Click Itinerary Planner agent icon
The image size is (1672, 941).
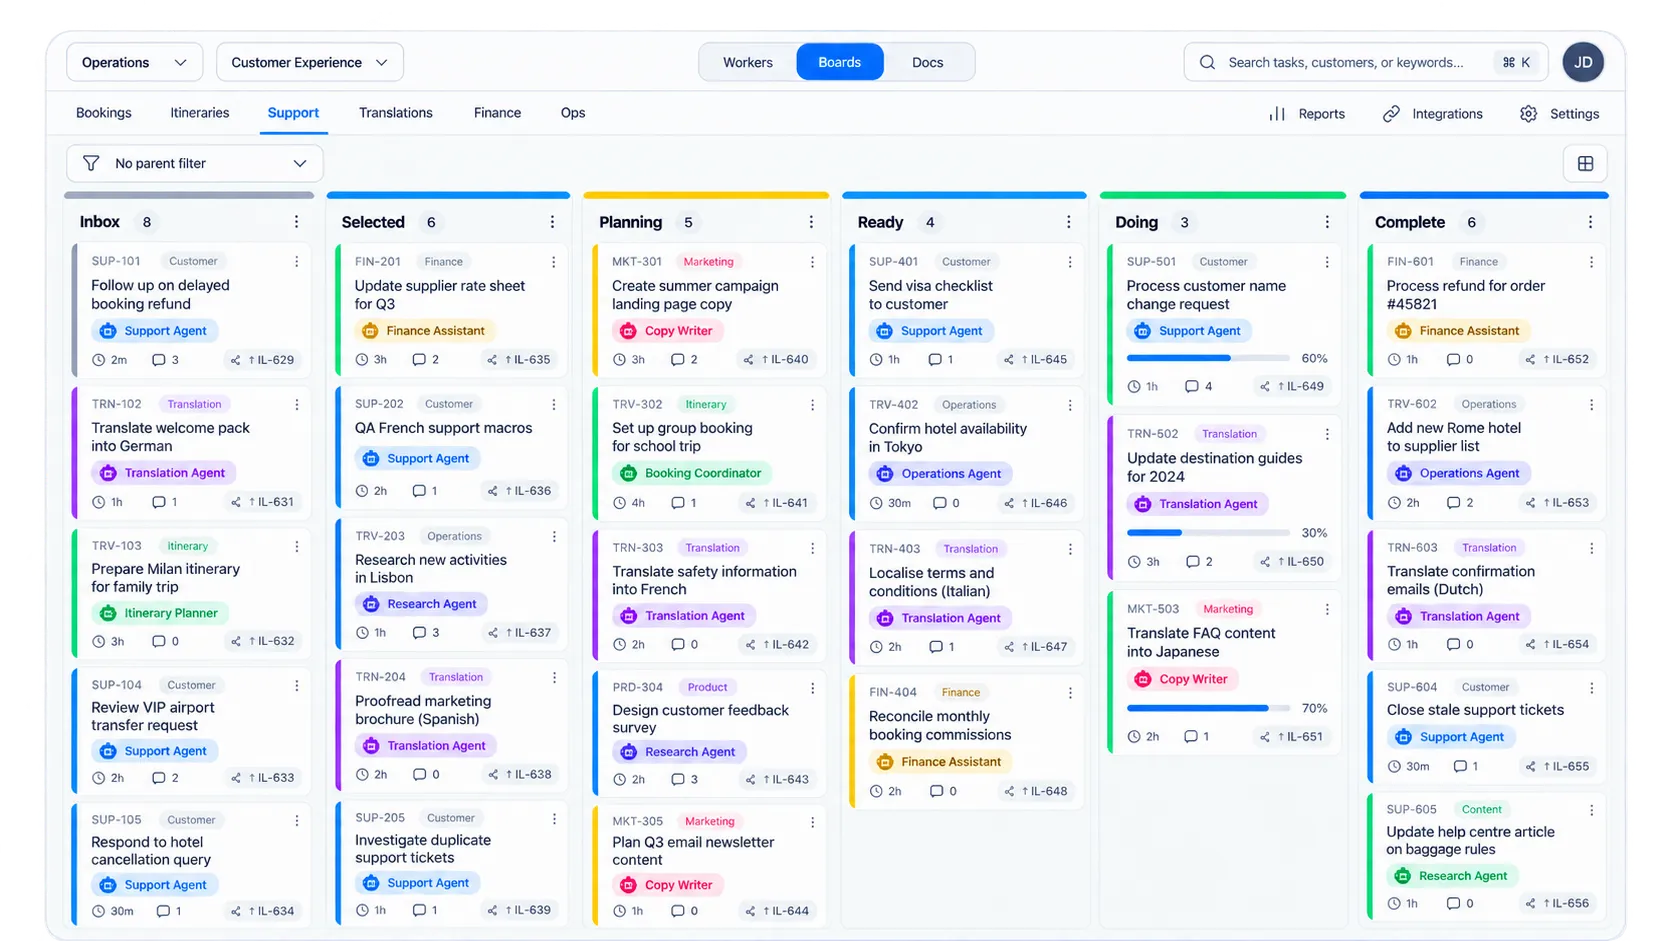(x=108, y=613)
